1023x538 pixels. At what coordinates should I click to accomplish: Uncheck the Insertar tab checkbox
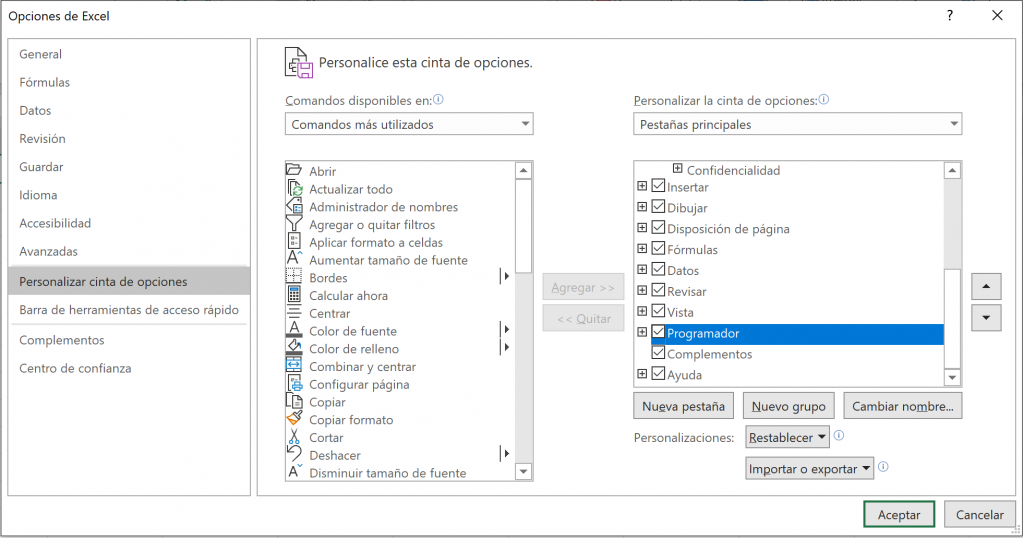[658, 186]
